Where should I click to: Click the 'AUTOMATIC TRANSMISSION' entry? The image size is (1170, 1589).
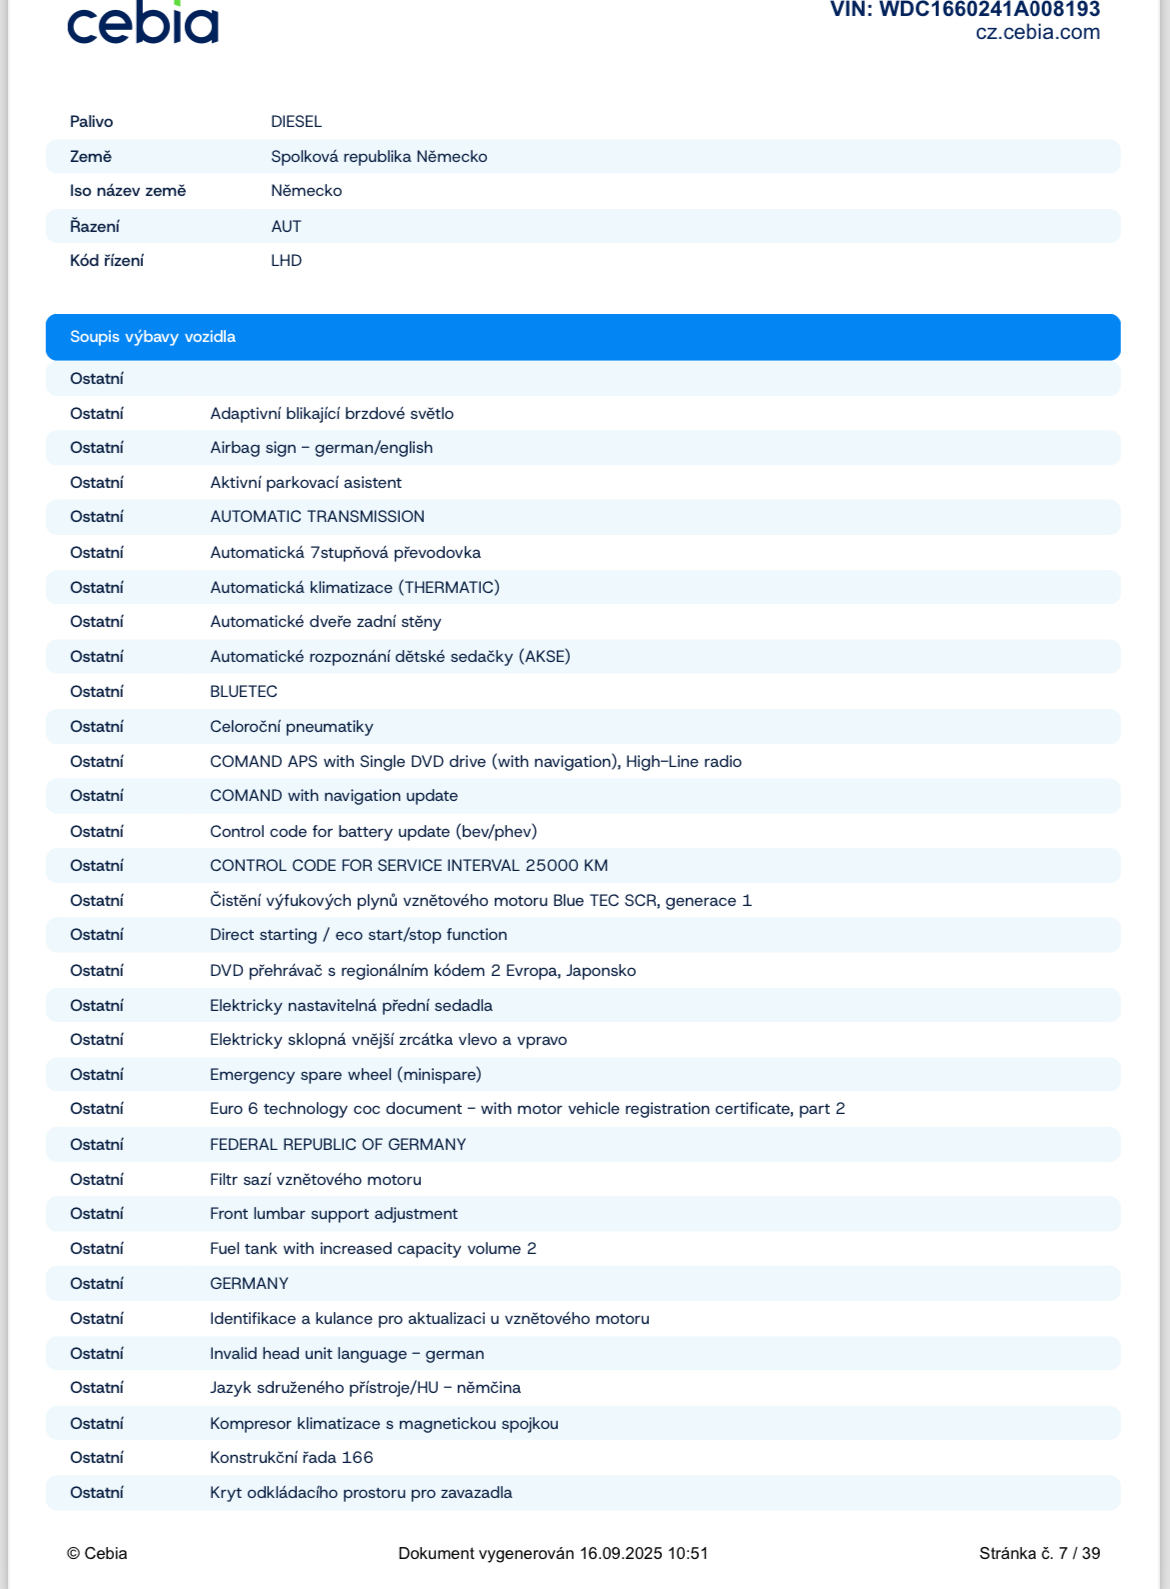click(x=317, y=517)
